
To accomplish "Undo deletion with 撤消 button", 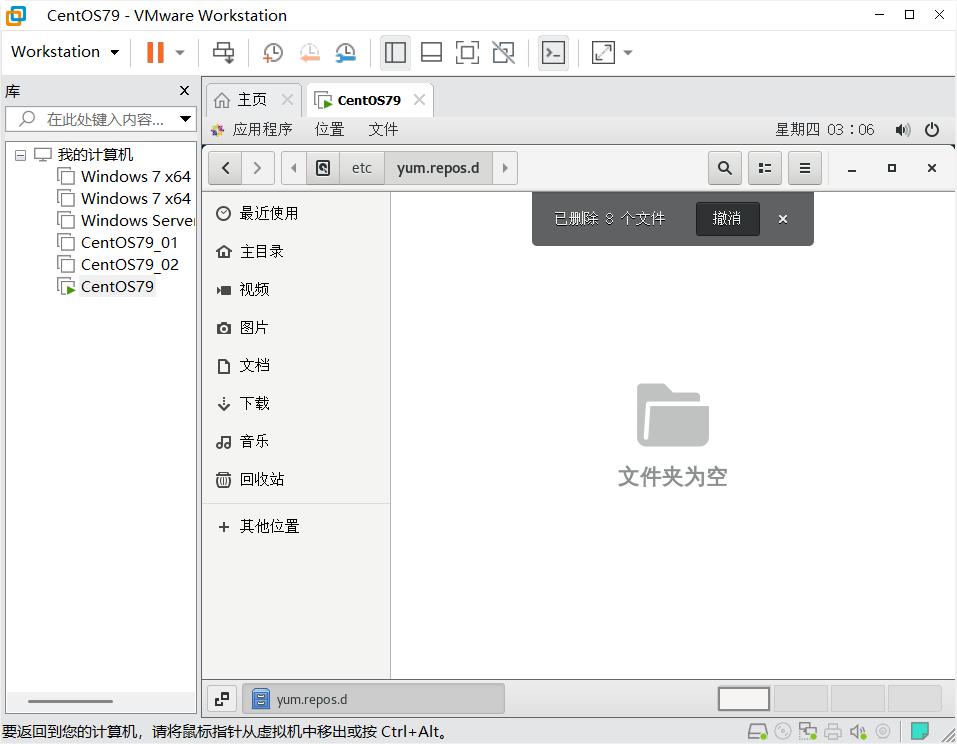I will click(x=728, y=219).
